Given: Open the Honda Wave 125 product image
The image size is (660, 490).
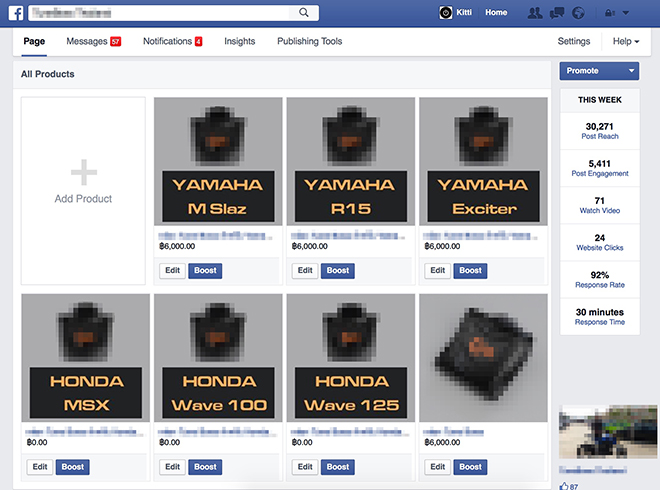Looking at the screenshot, I should click(351, 358).
